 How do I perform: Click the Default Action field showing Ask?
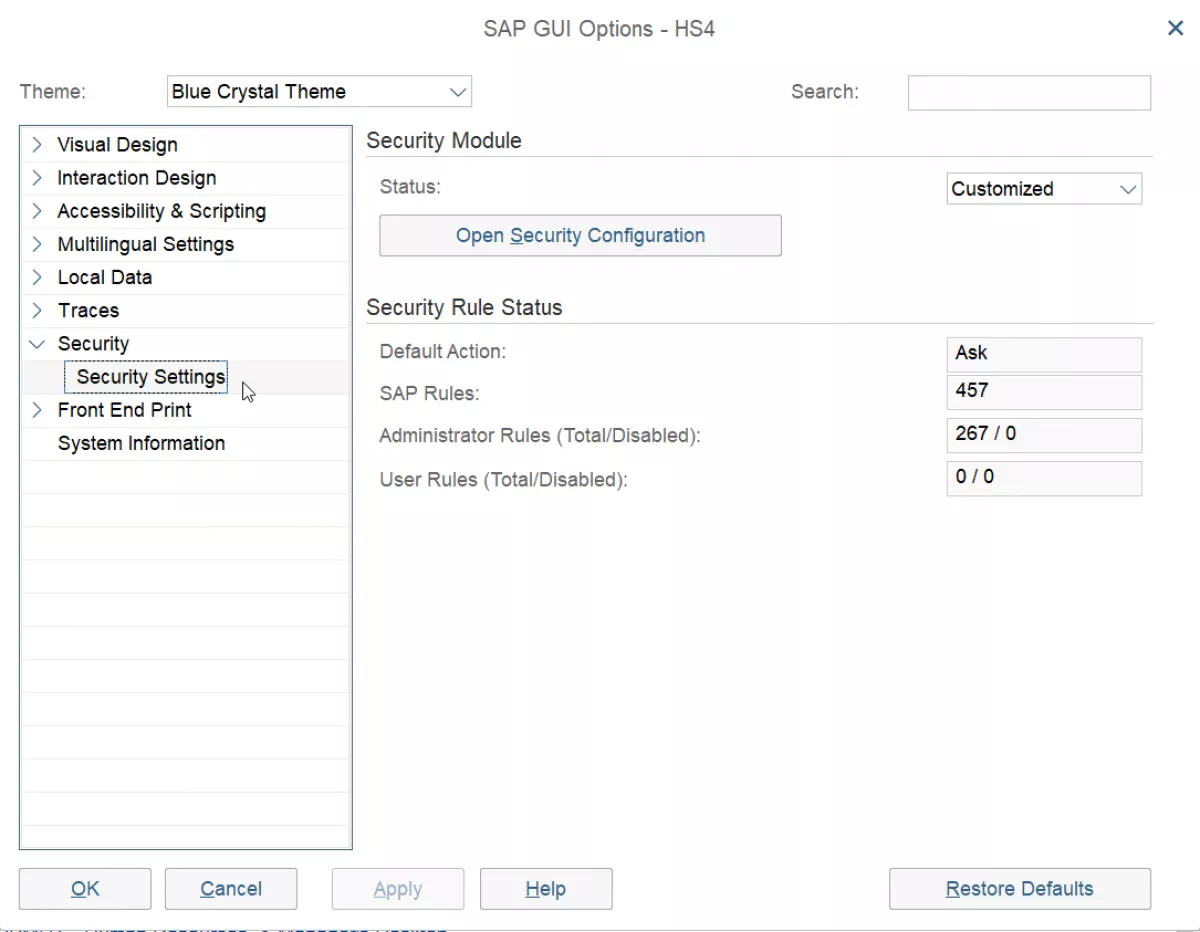click(1044, 355)
